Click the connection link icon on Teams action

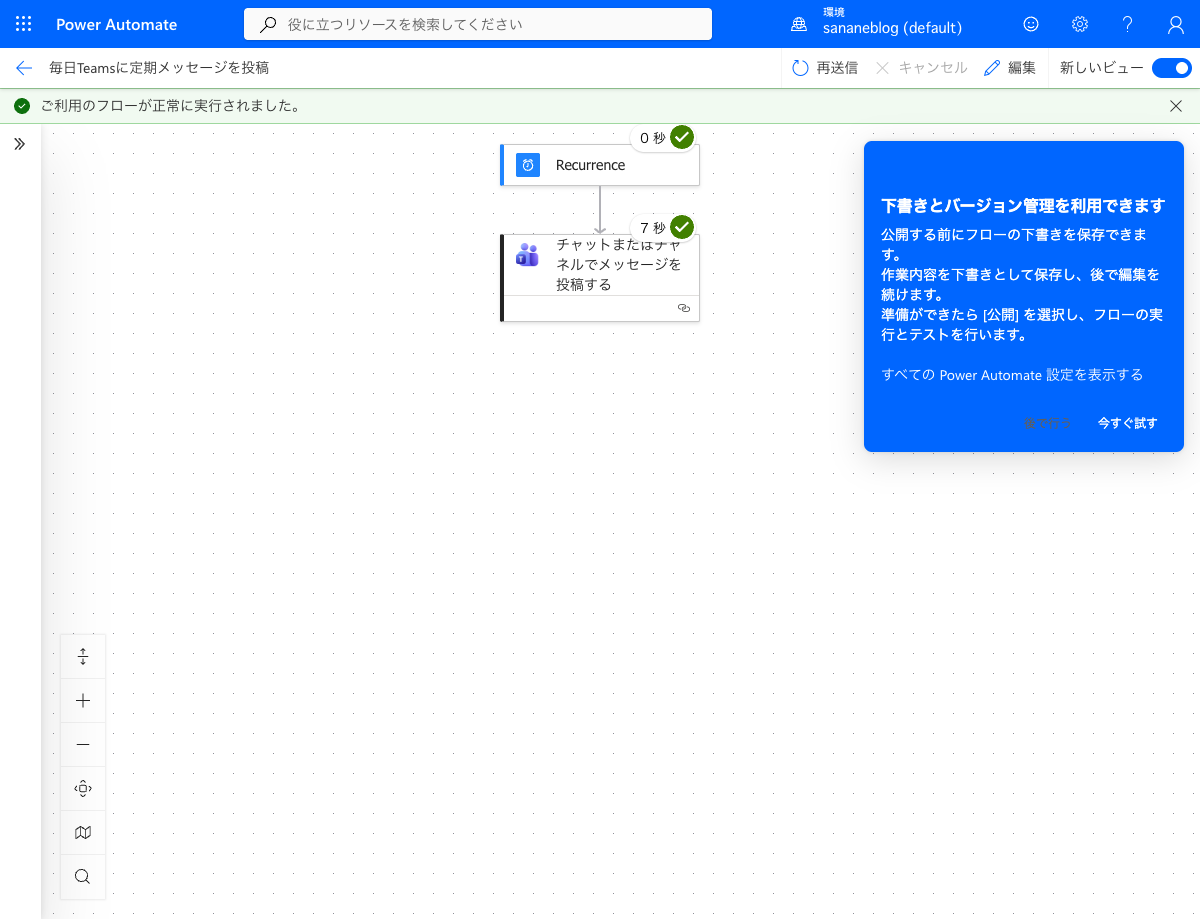click(684, 308)
